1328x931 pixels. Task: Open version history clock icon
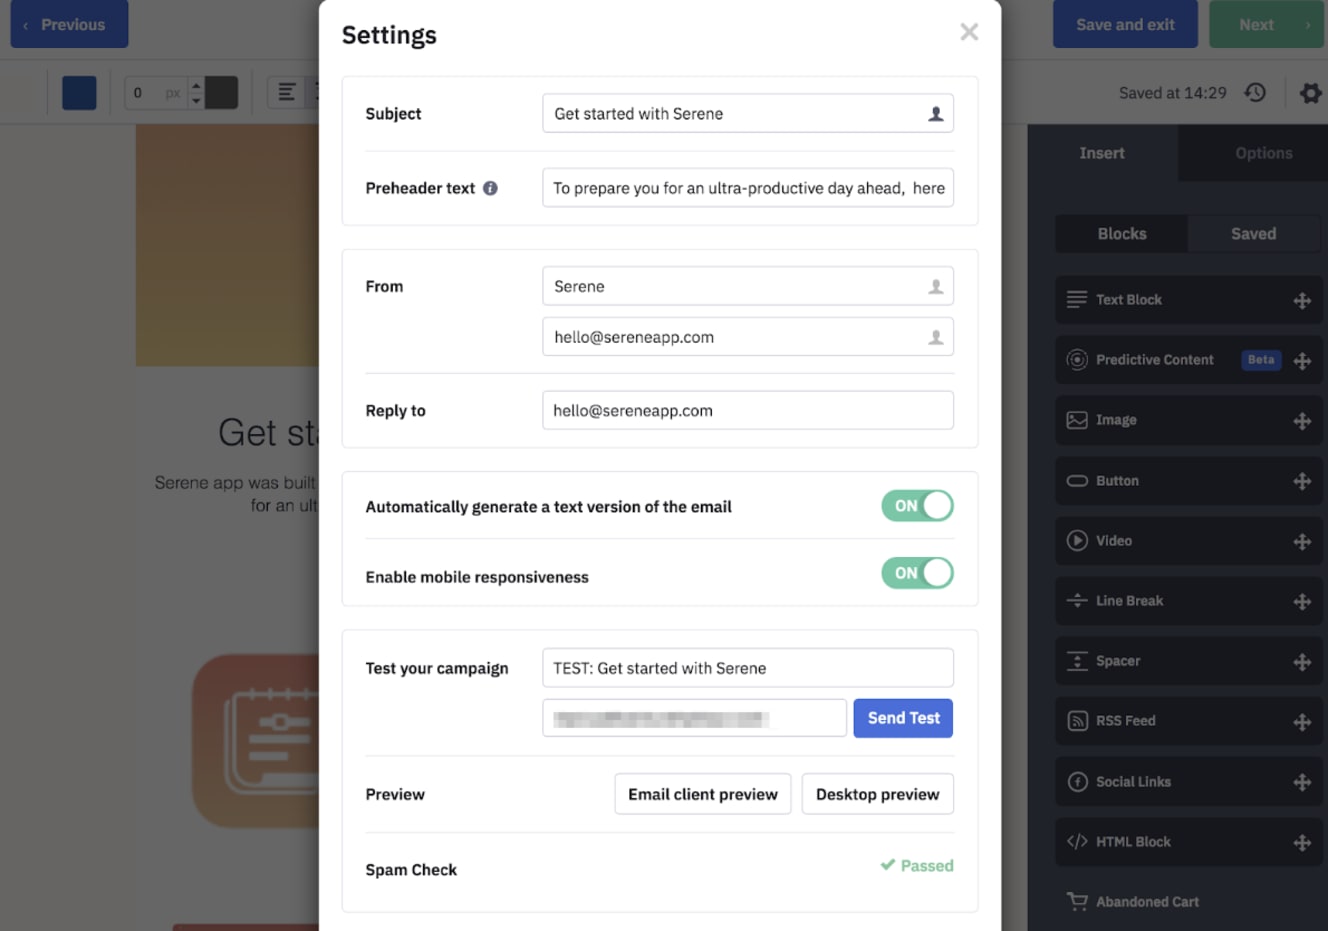click(x=1255, y=92)
